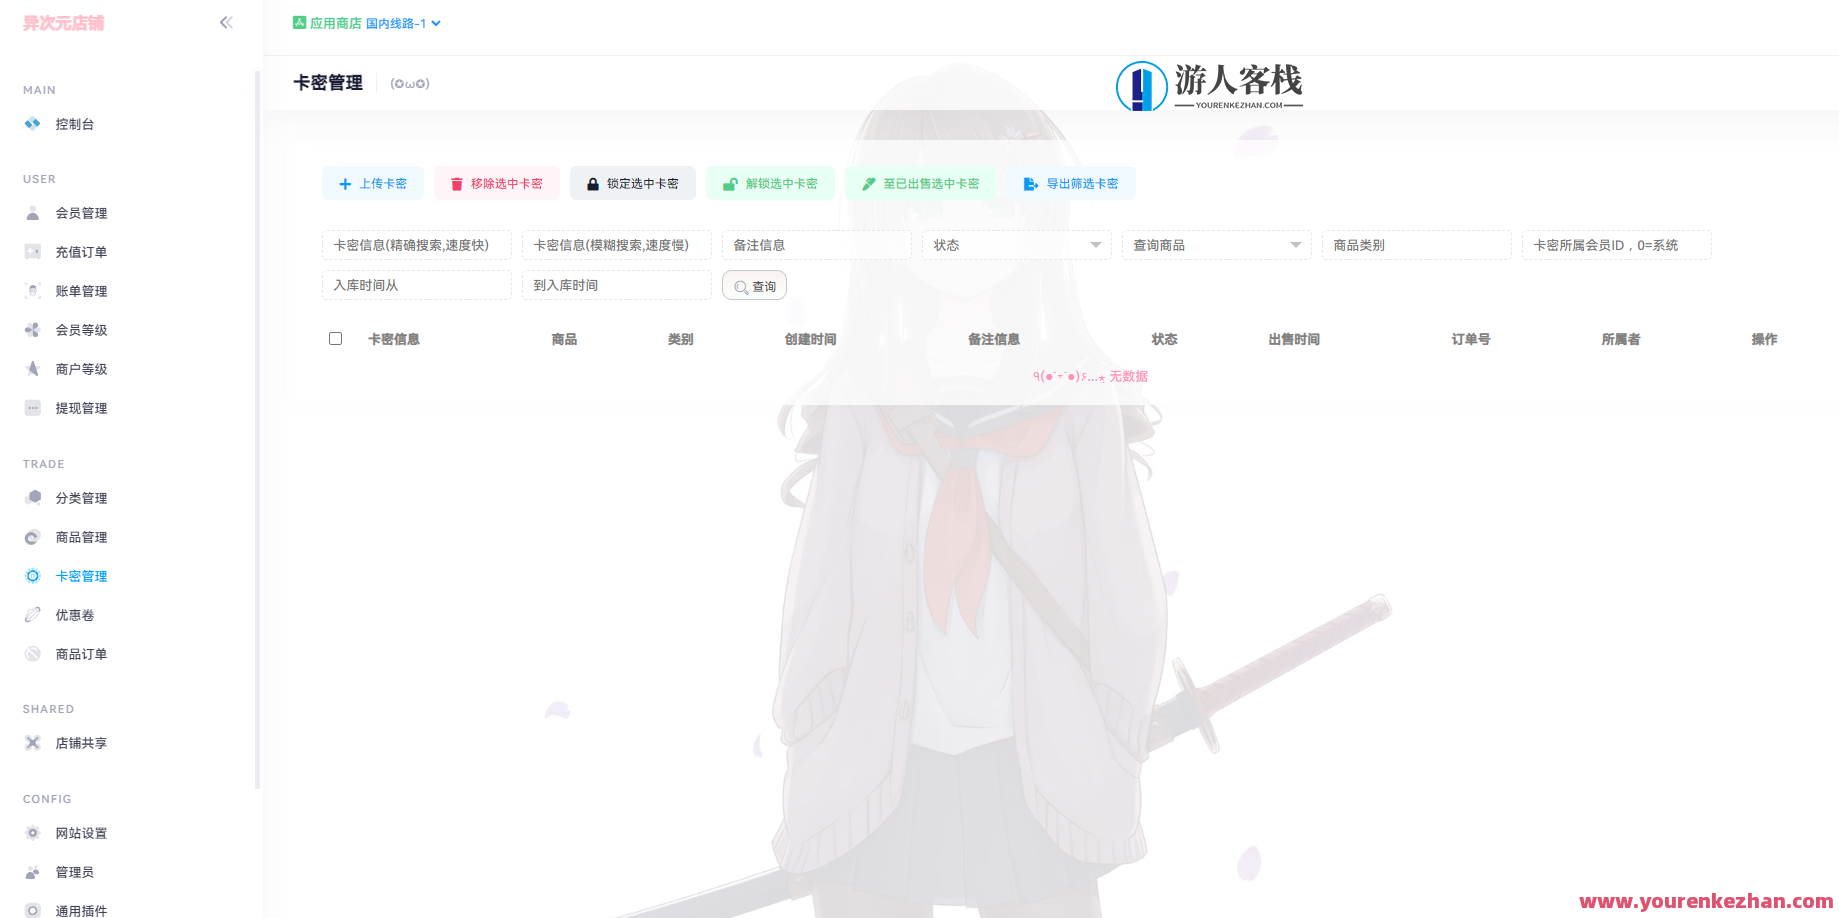Click the 提现管理 withdrawal icon
This screenshot has height=918, width=1839.
pos(32,407)
